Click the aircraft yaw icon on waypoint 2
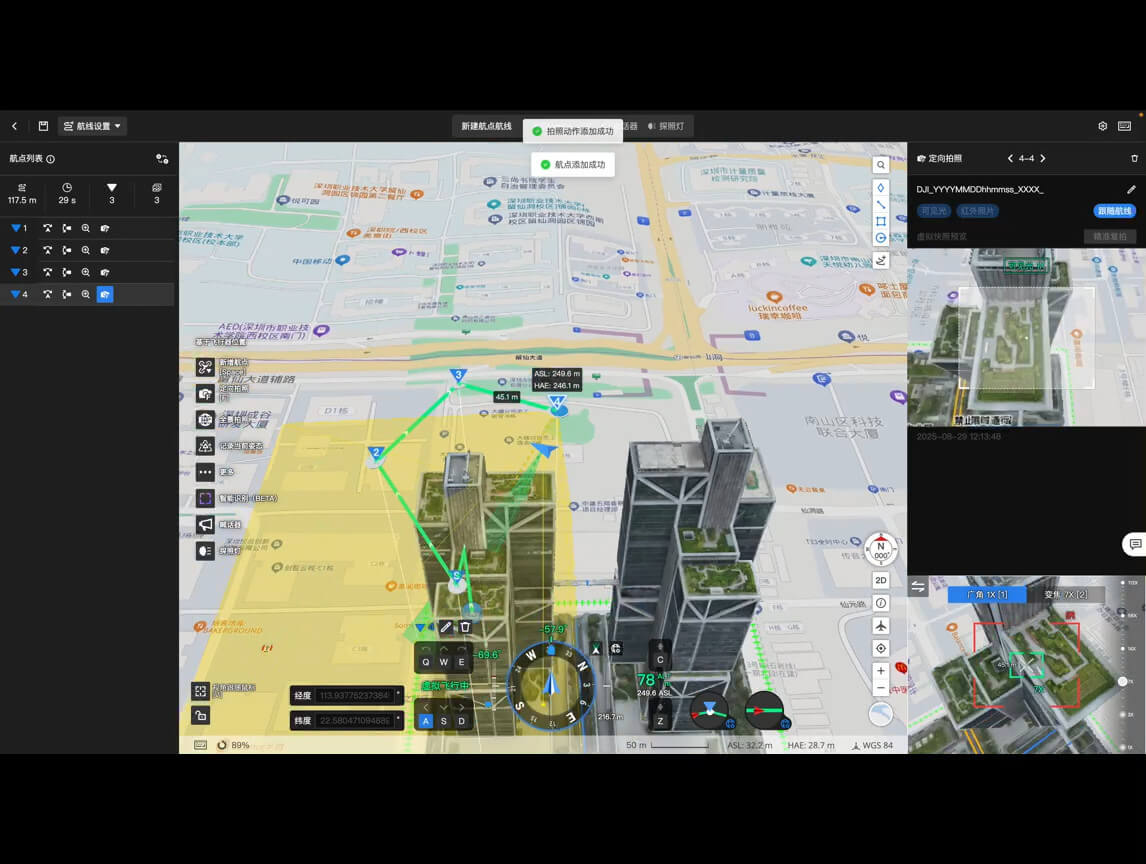 point(48,250)
